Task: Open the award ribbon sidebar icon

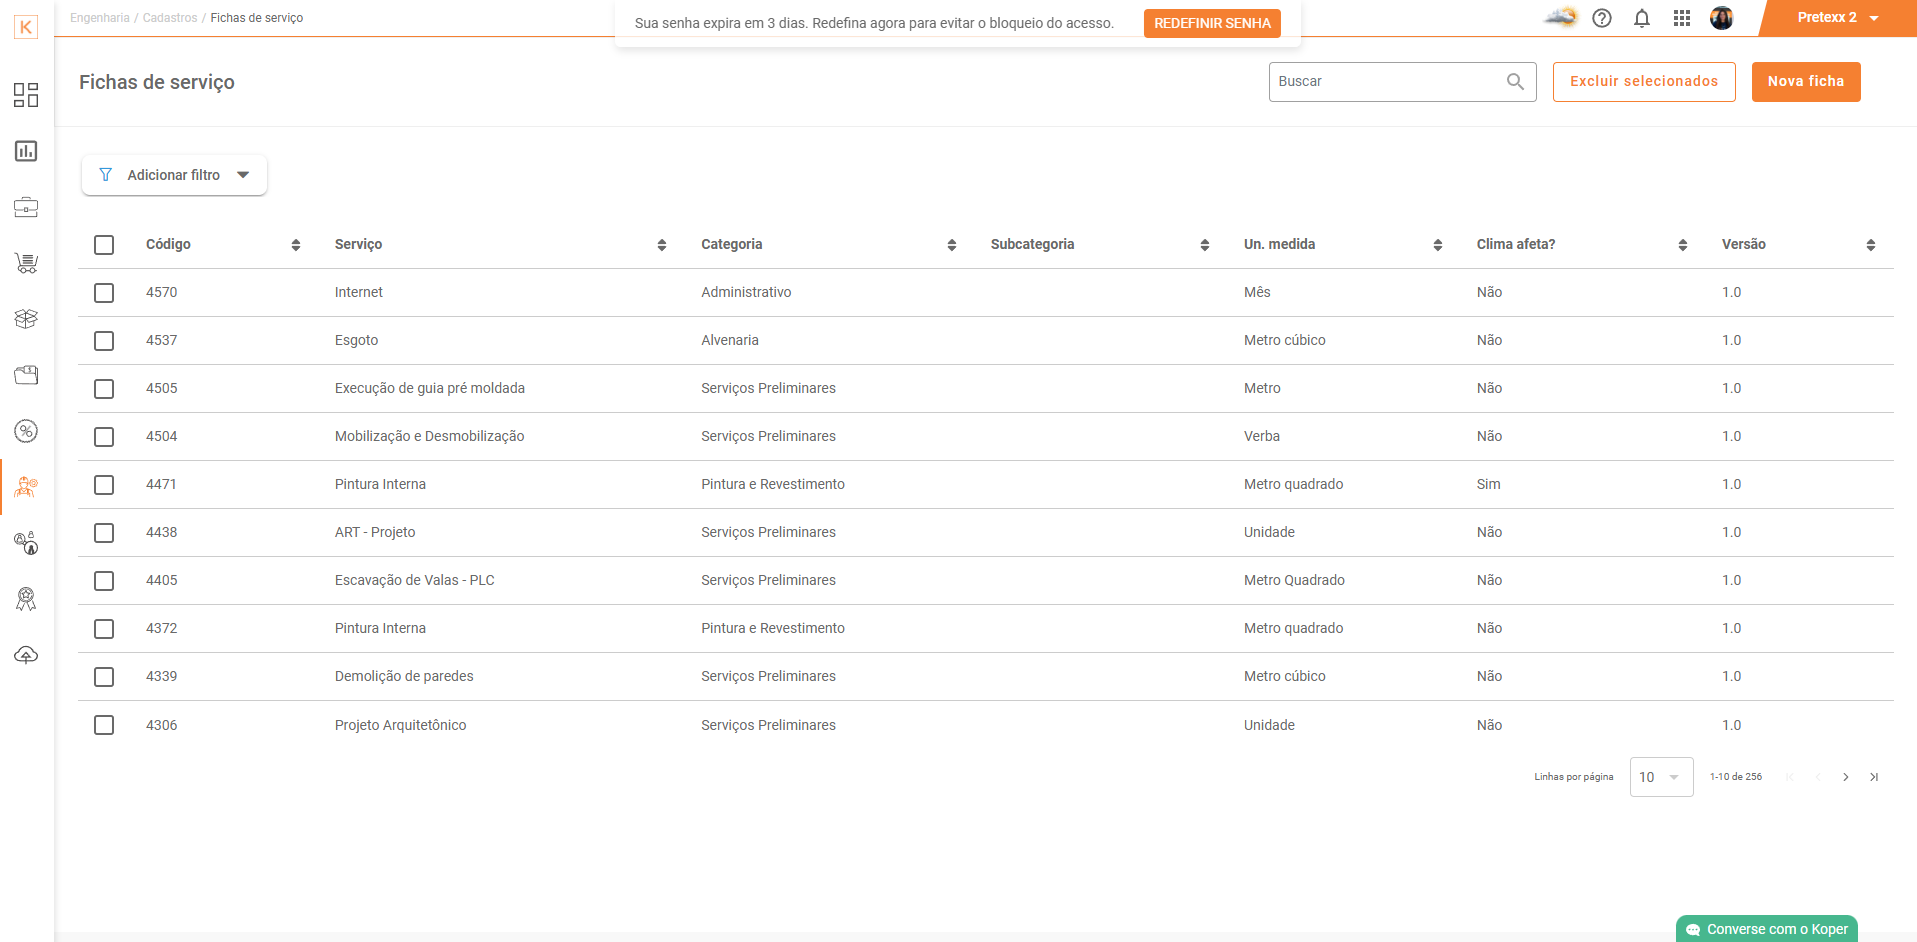Action: [x=26, y=599]
